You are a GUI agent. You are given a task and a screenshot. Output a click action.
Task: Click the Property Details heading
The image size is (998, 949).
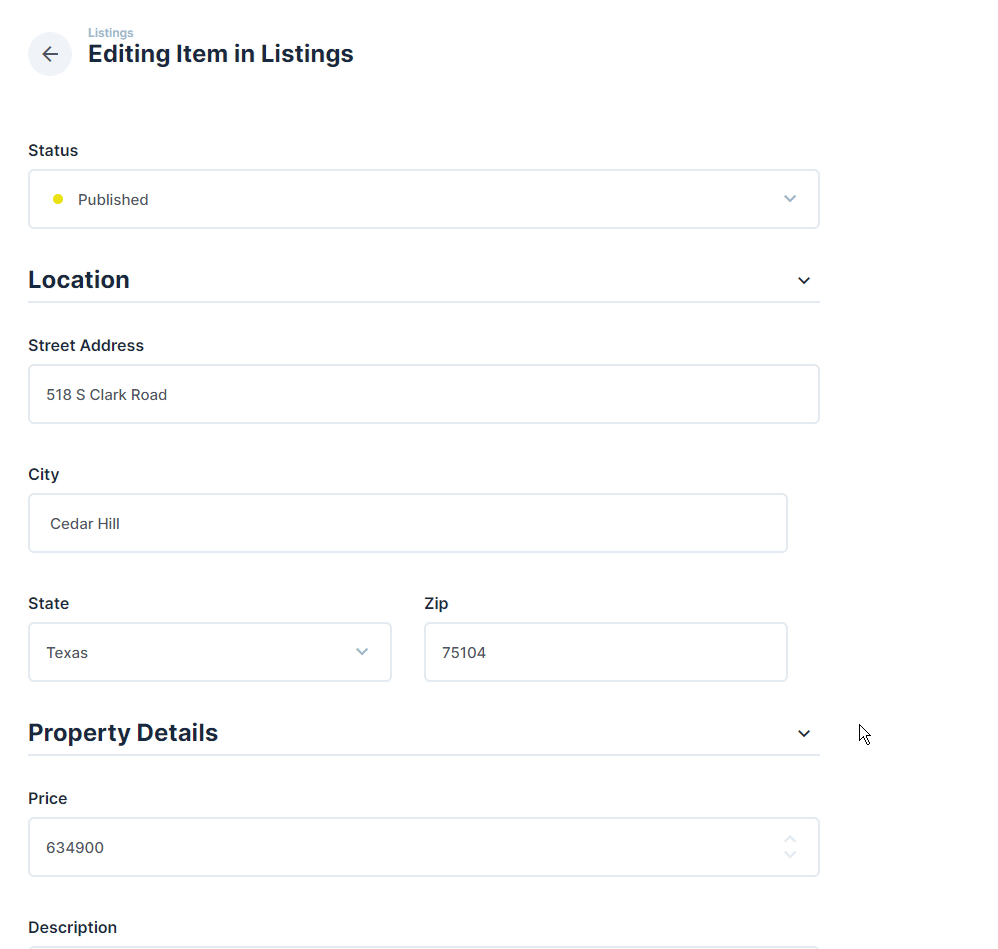tap(123, 733)
